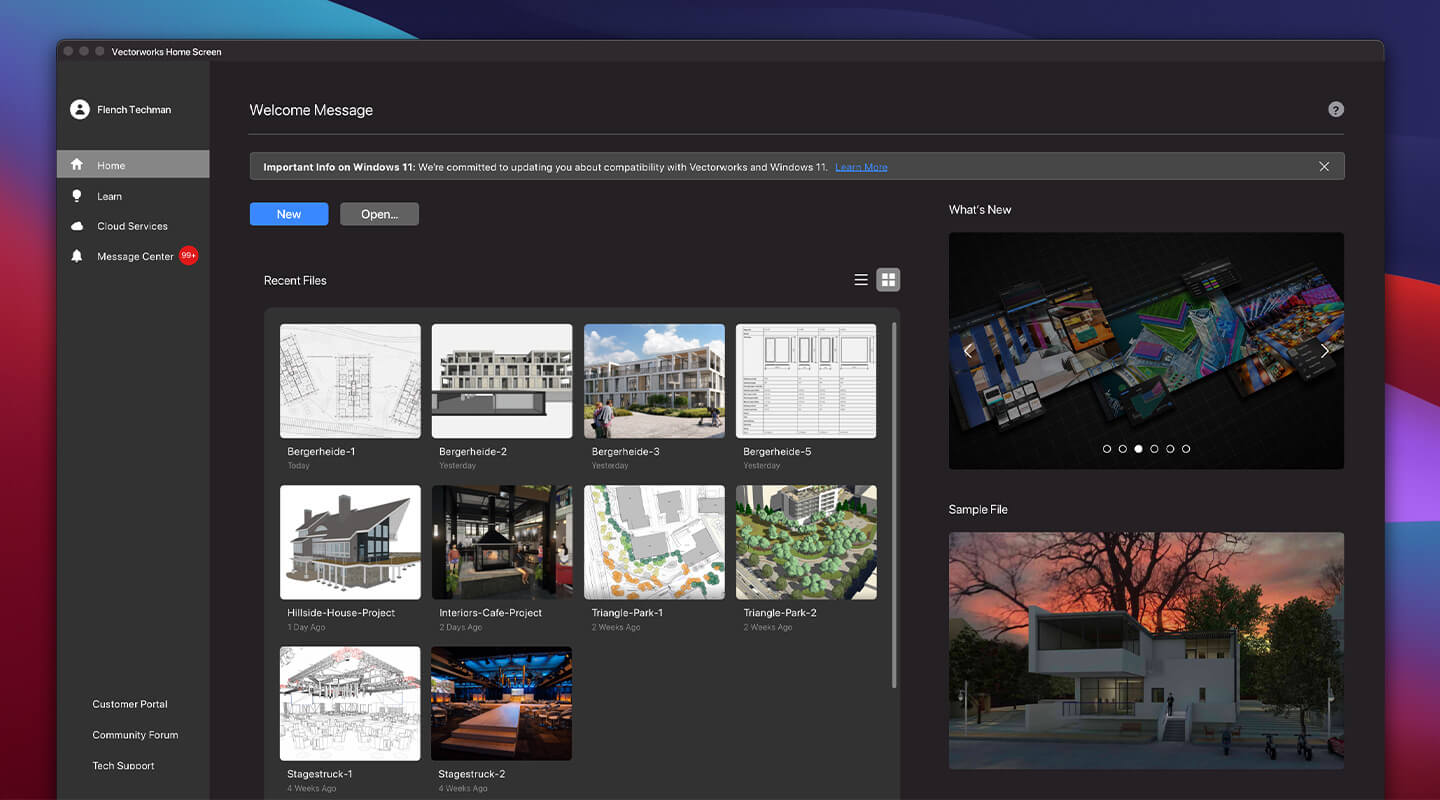Screen dimensions: 1440x800
Task: Dismiss the Windows 11 compatibility banner
Action: coord(1324,166)
